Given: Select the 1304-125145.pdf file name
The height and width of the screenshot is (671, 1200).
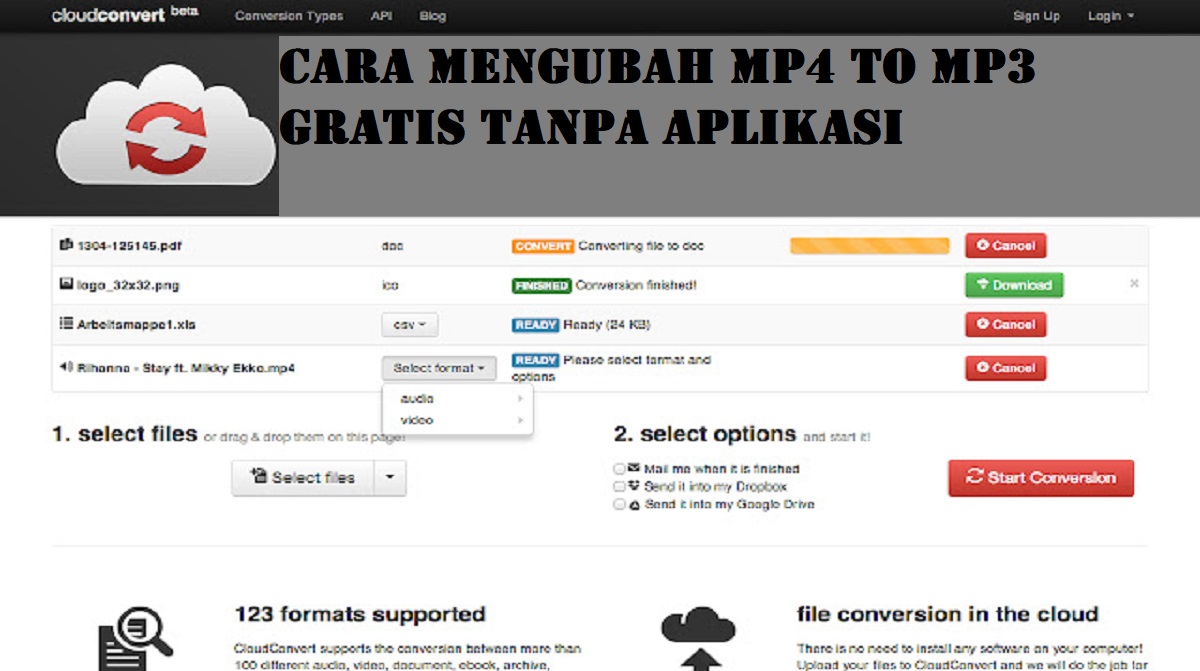Looking at the screenshot, I should (129, 245).
